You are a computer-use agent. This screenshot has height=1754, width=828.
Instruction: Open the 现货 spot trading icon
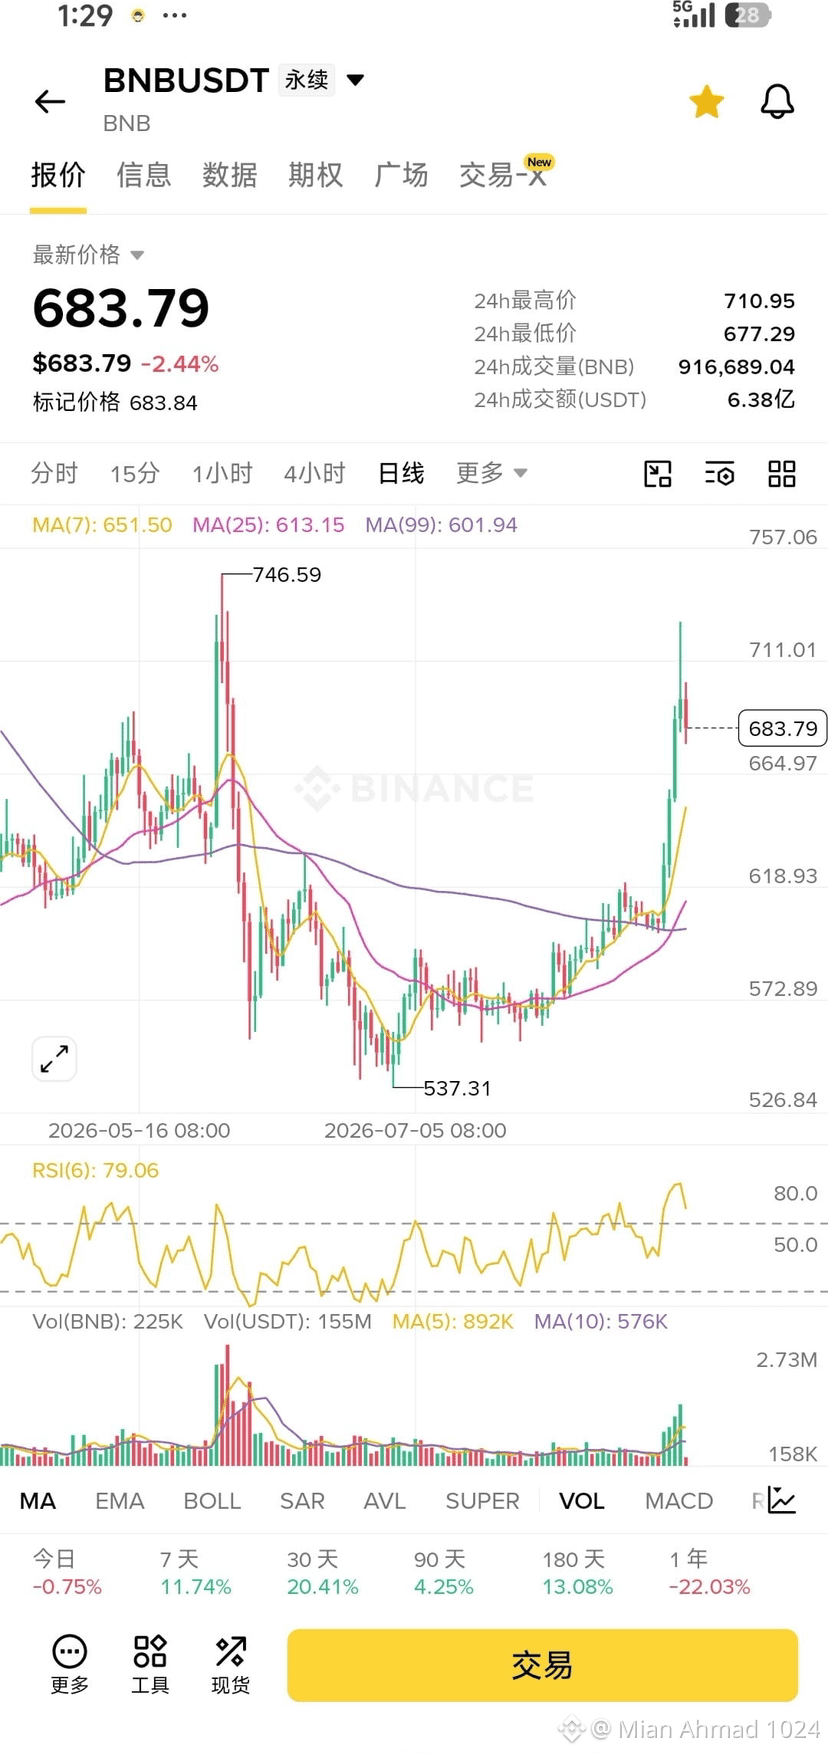pyautogui.click(x=230, y=1665)
